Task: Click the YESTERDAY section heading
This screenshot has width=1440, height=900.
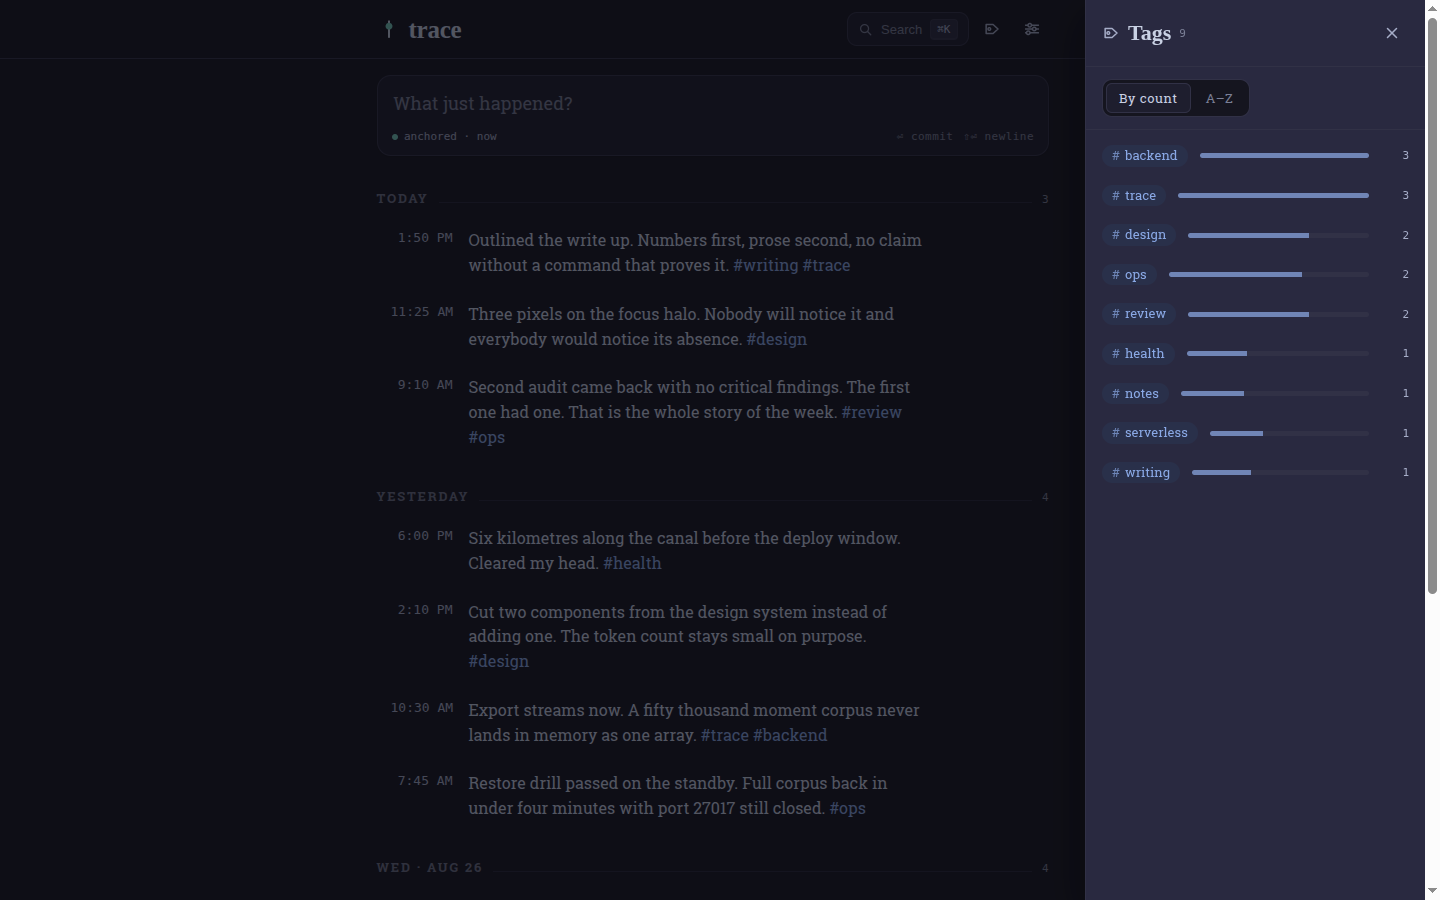Action: (422, 497)
